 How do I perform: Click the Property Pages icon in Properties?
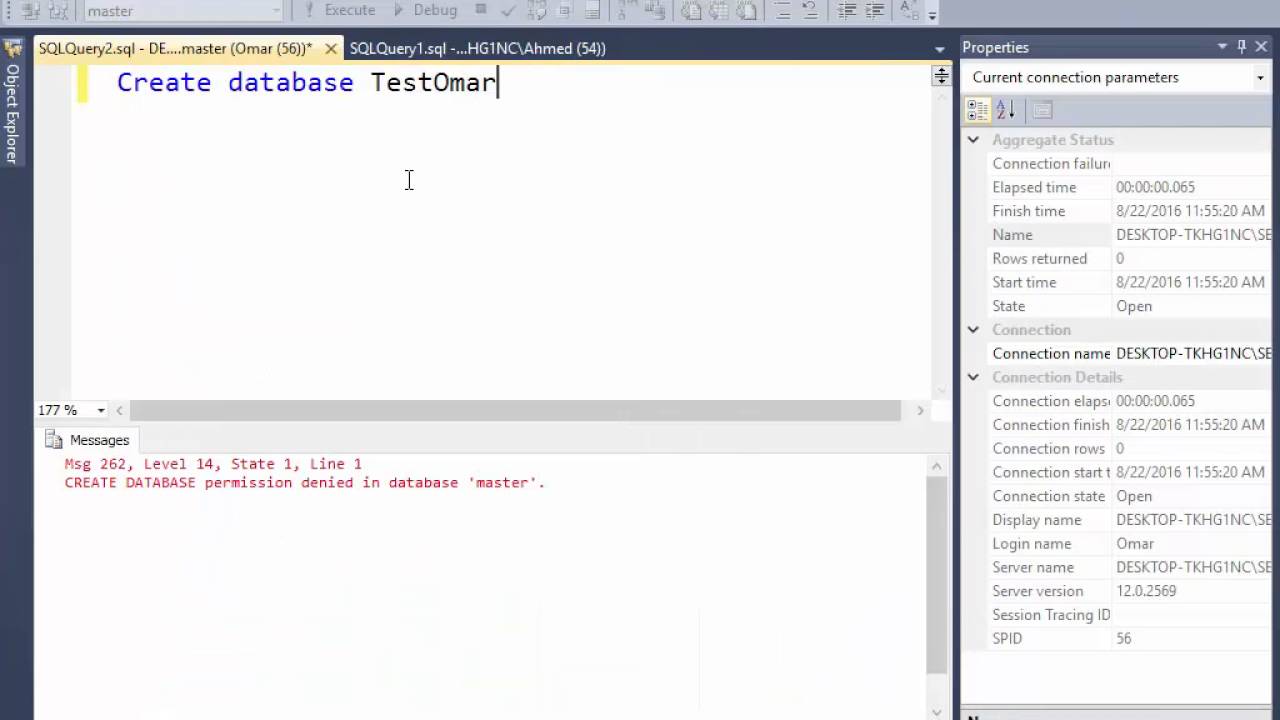pyautogui.click(x=1042, y=110)
